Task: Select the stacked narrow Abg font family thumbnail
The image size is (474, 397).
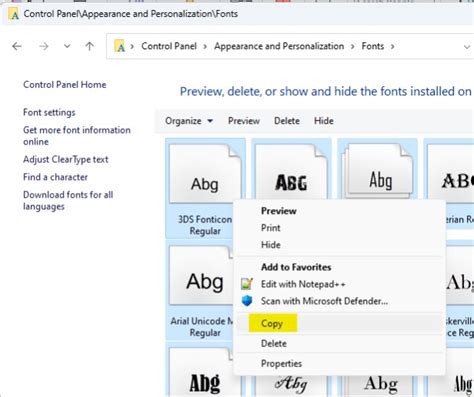Action: (x=378, y=172)
